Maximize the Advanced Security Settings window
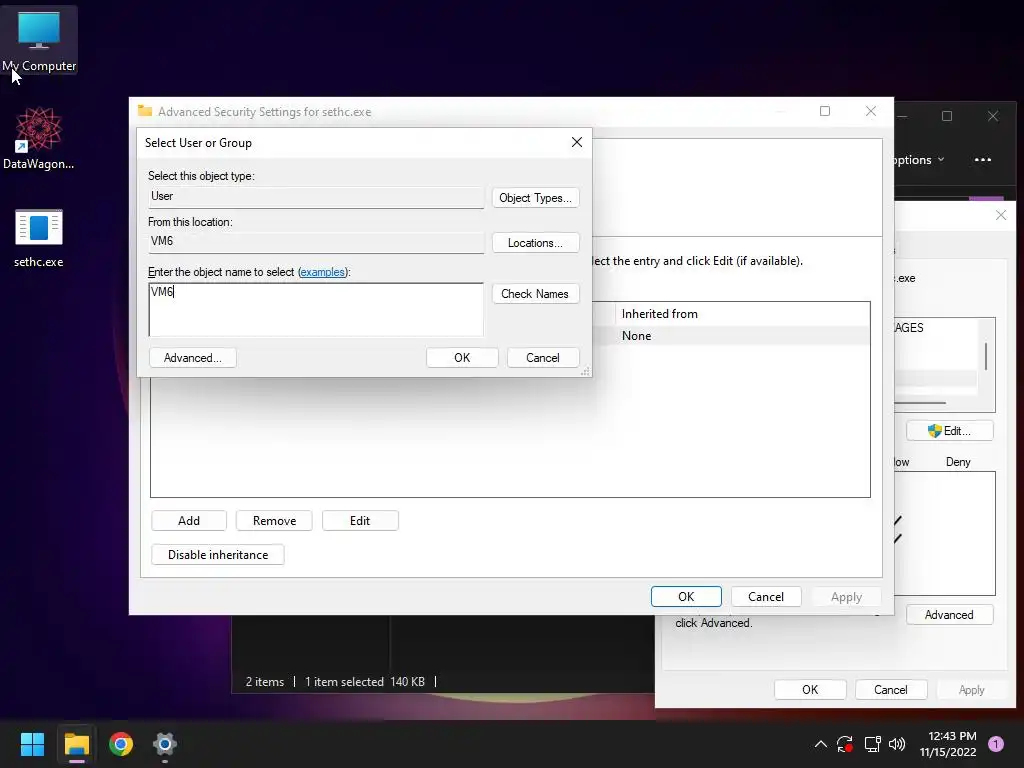1024x768 pixels. (x=825, y=112)
